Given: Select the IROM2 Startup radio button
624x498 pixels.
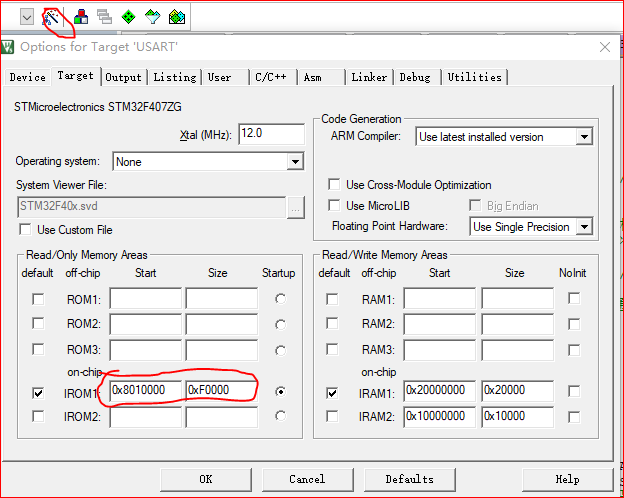Looking at the screenshot, I should tap(281, 416).
